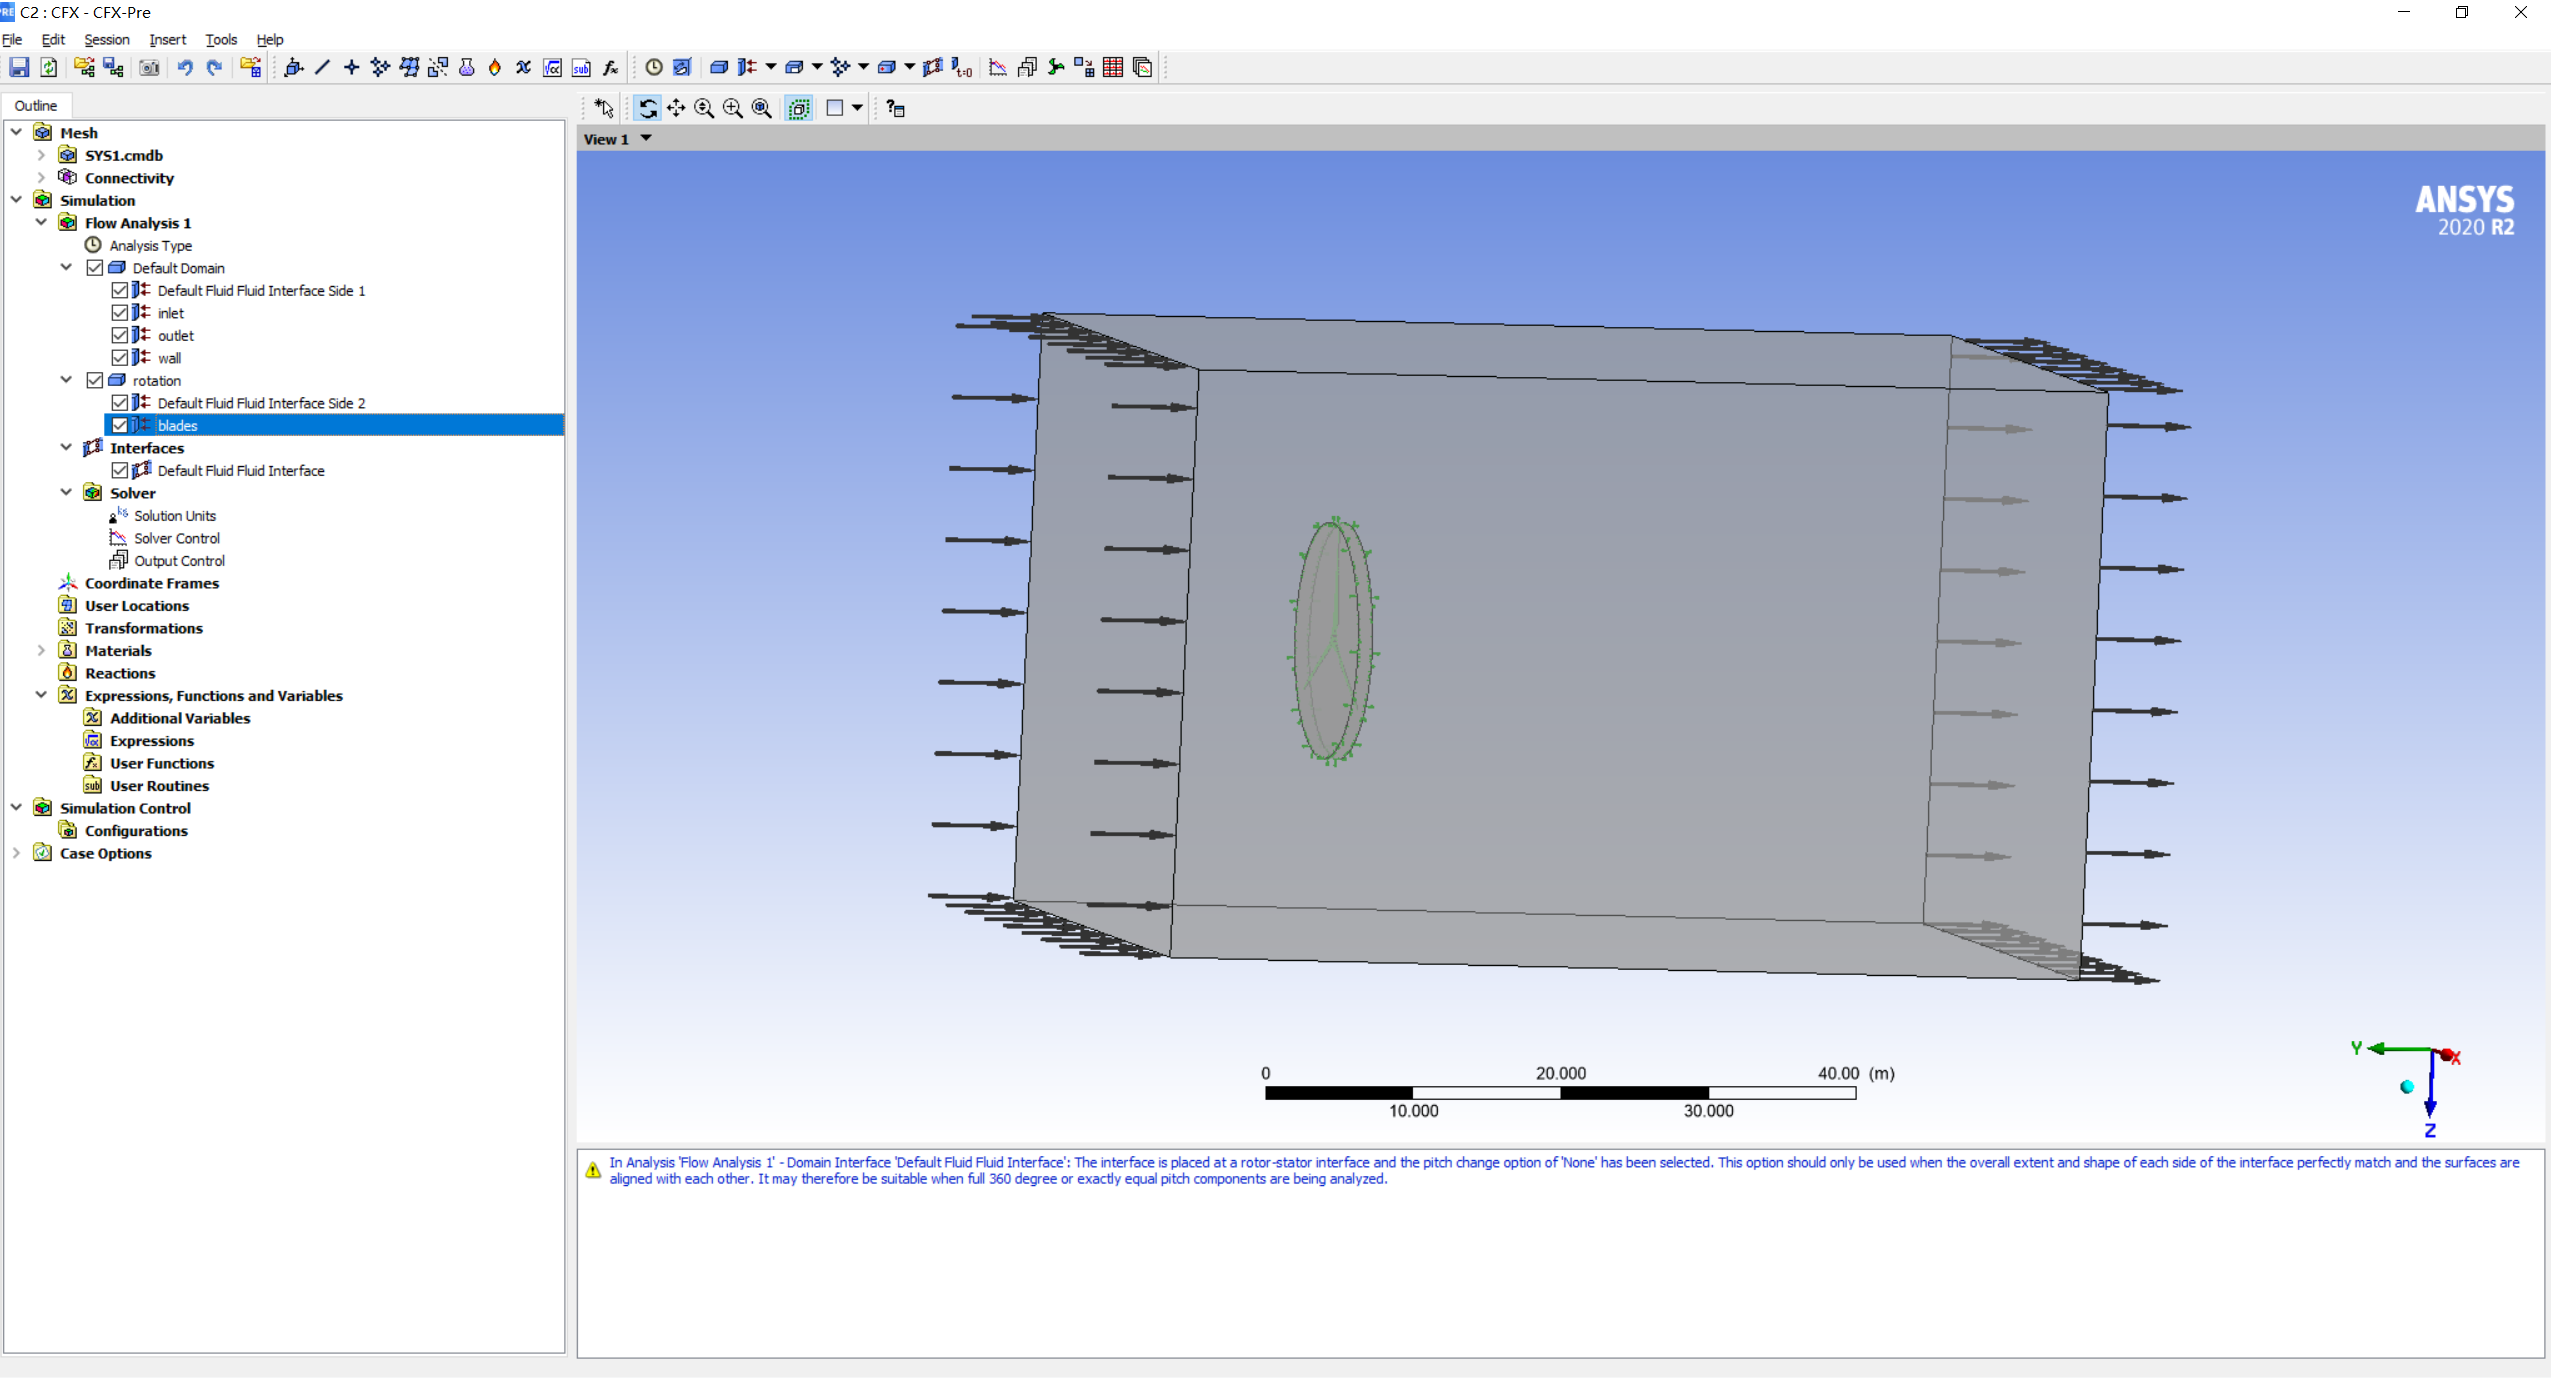Select Solution Units in the tree
2551x1378 pixels.
tap(175, 515)
